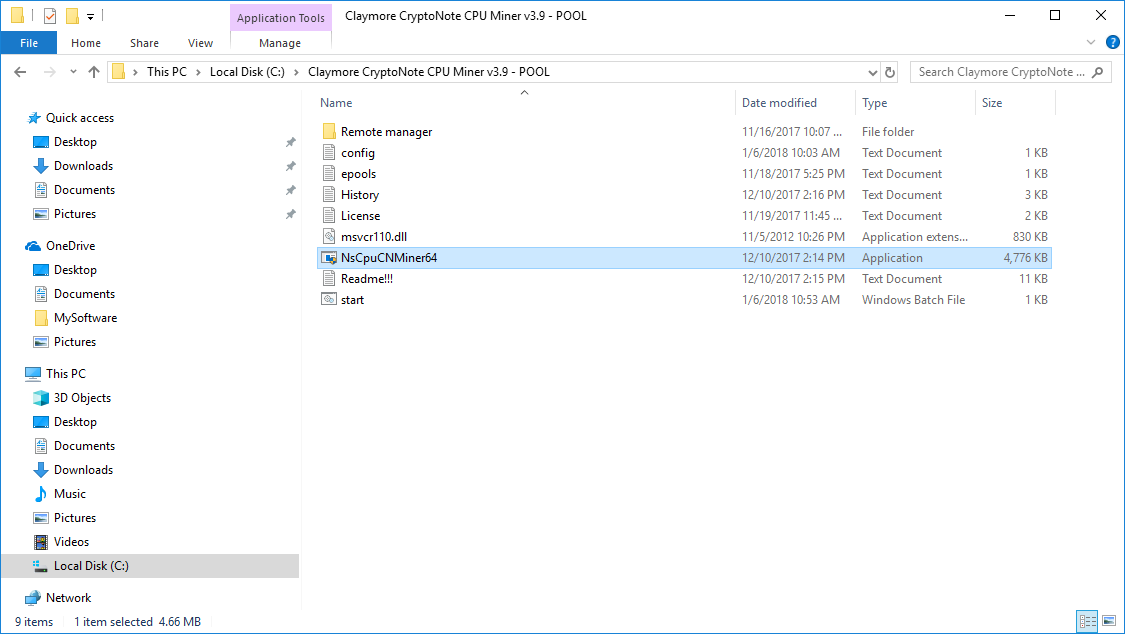
Task: Click the Help question mark icon
Action: (1113, 42)
